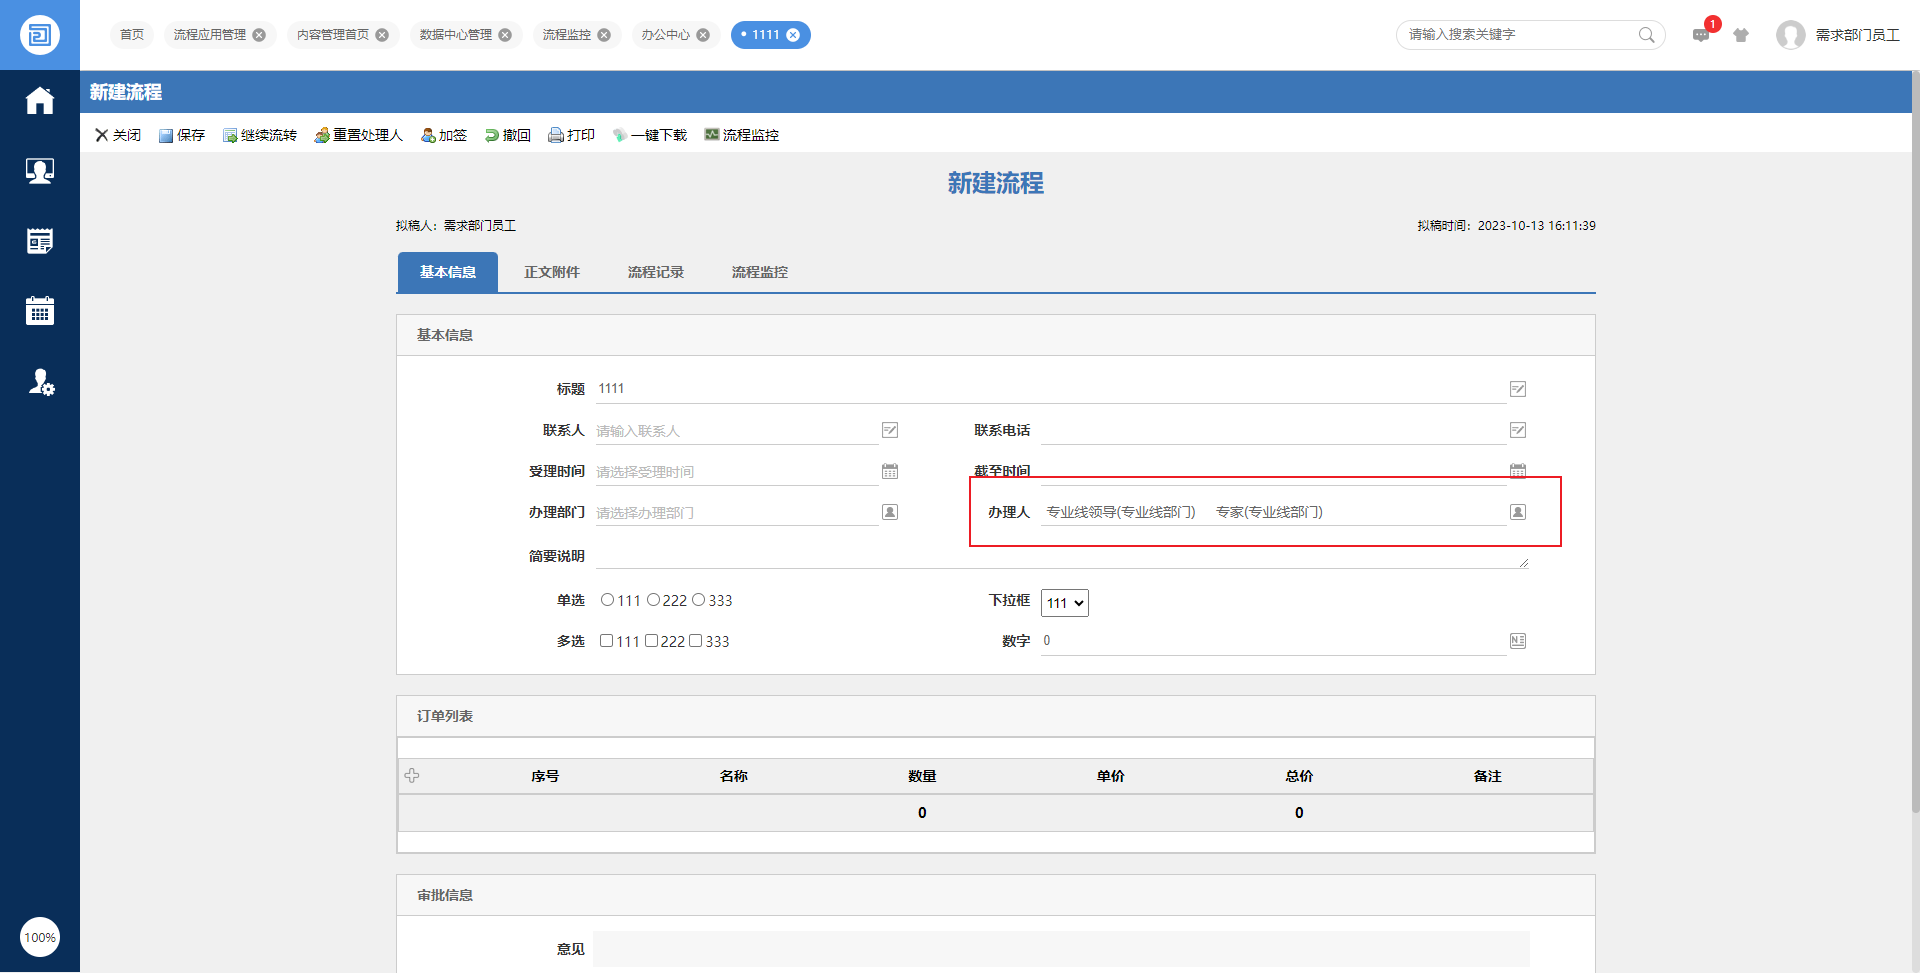Click the 继续流转 toolbar button
Viewport: 1920px width, 973px height.
260,135
